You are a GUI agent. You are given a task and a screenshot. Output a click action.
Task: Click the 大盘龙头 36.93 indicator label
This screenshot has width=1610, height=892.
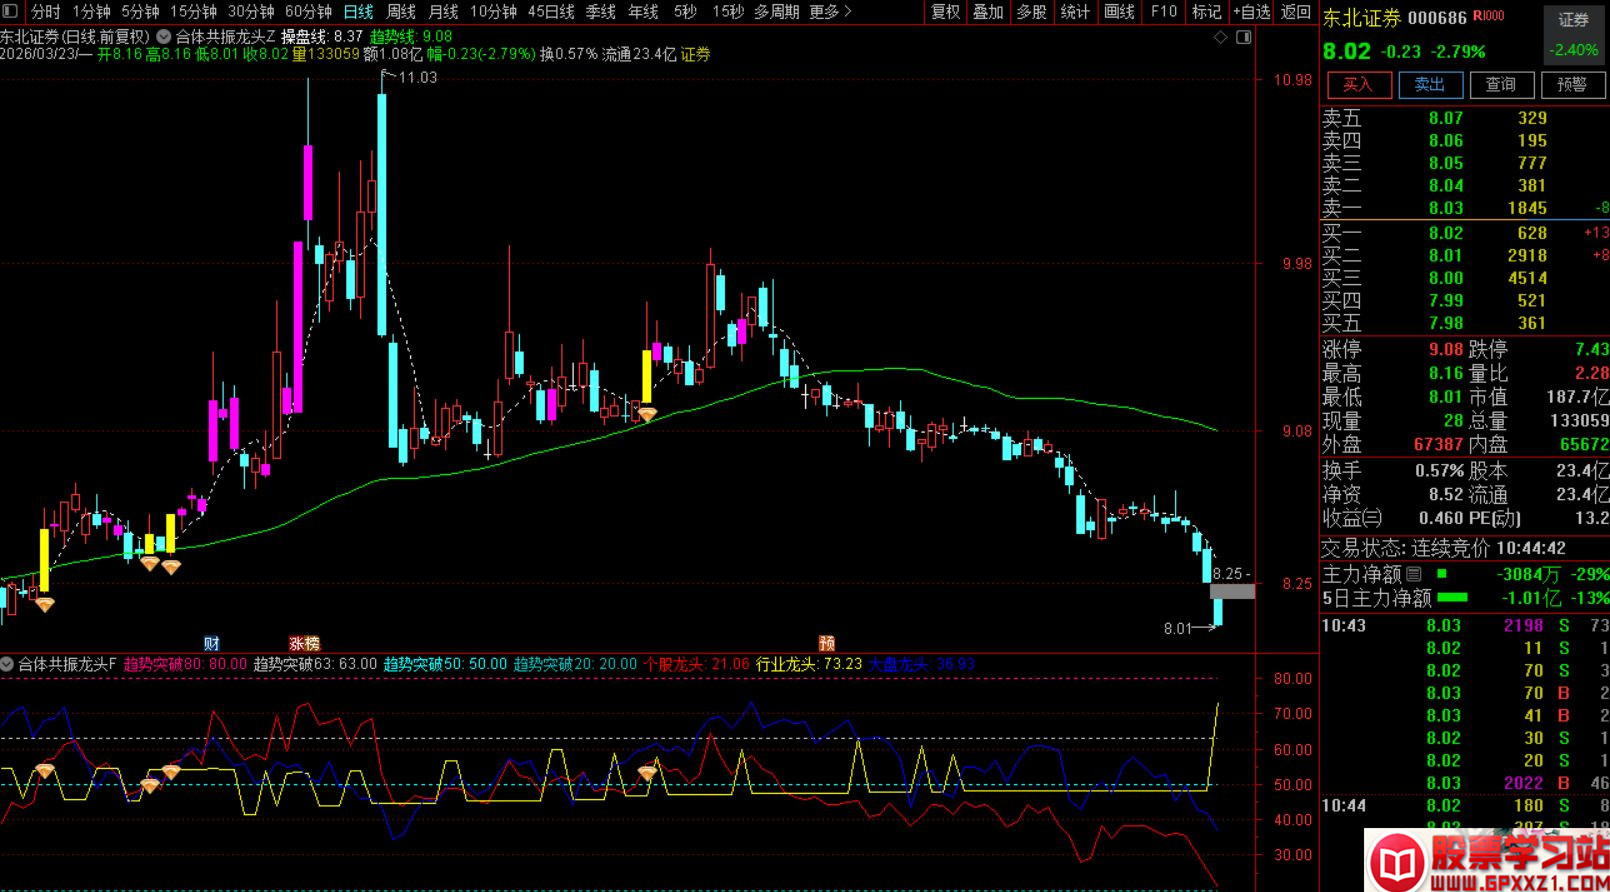pos(922,664)
